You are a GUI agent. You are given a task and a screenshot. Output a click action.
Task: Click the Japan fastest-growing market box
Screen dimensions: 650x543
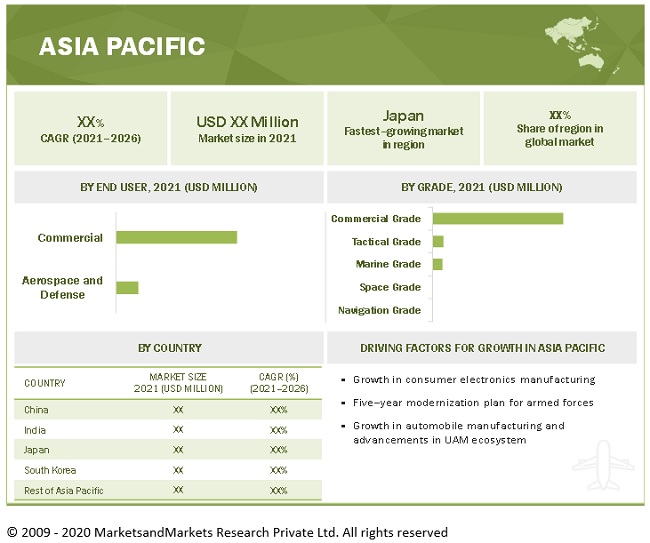coord(403,128)
